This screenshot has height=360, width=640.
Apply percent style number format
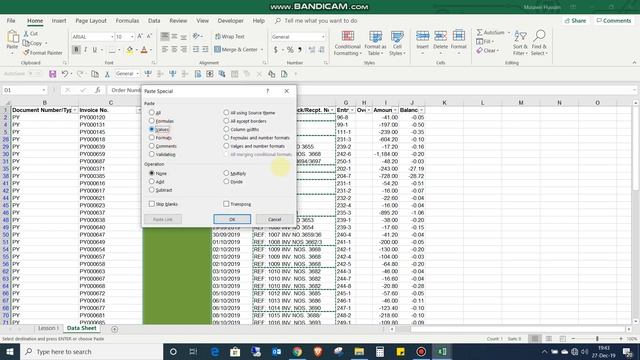coord(290,50)
